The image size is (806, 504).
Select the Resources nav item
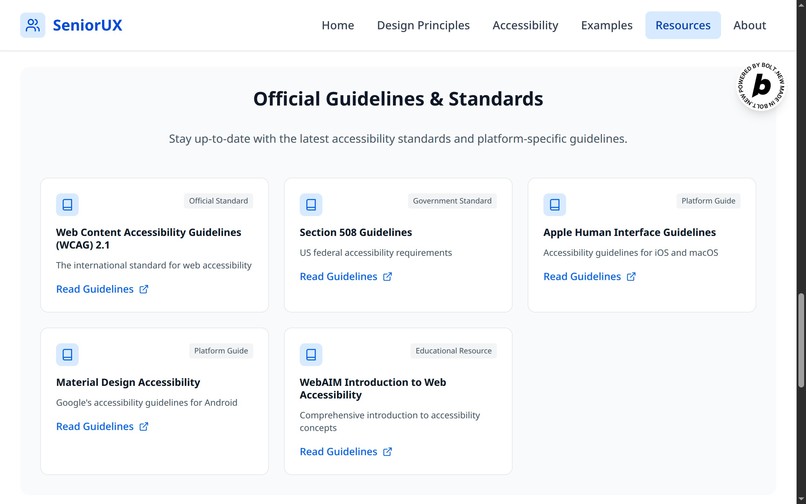[x=683, y=25]
